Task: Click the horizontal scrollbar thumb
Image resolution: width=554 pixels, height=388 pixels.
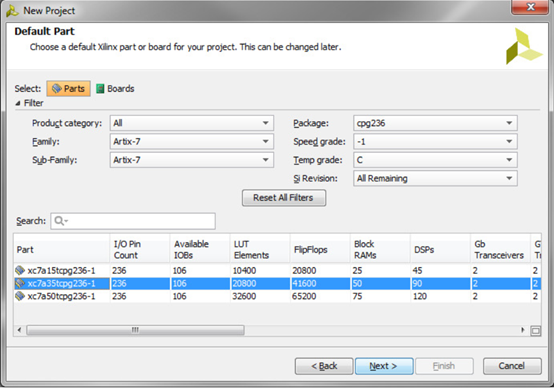Action: tap(135, 330)
